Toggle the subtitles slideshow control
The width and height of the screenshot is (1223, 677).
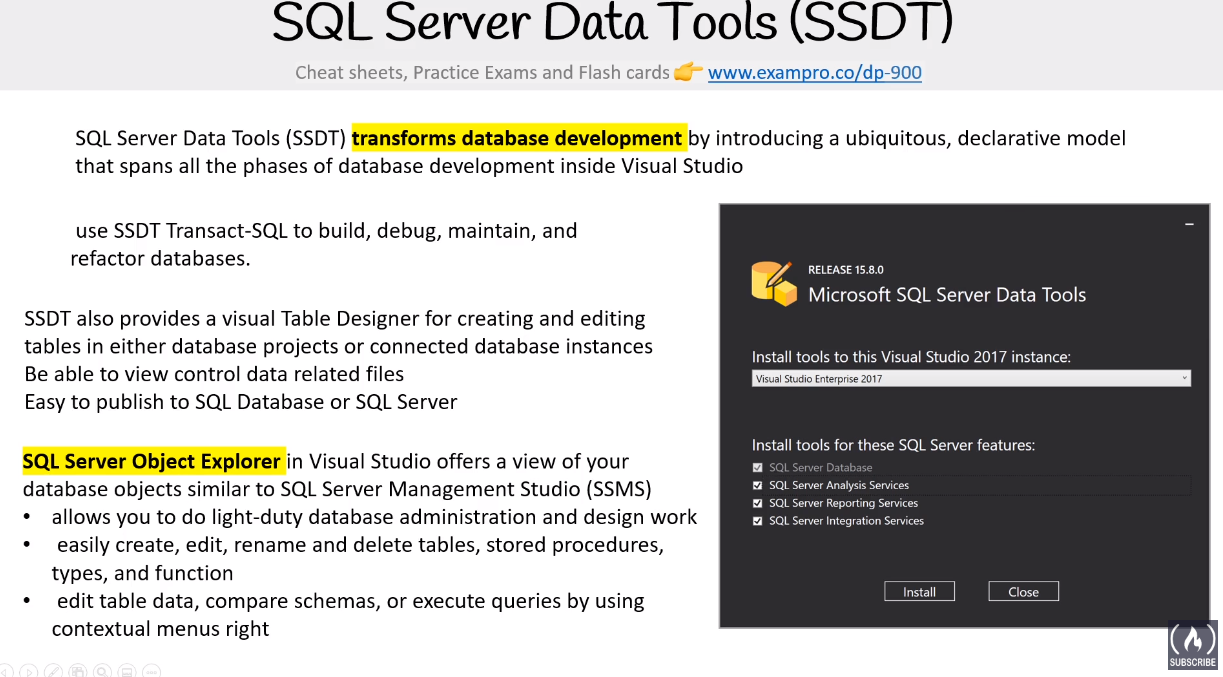click(x=127, y=671)
